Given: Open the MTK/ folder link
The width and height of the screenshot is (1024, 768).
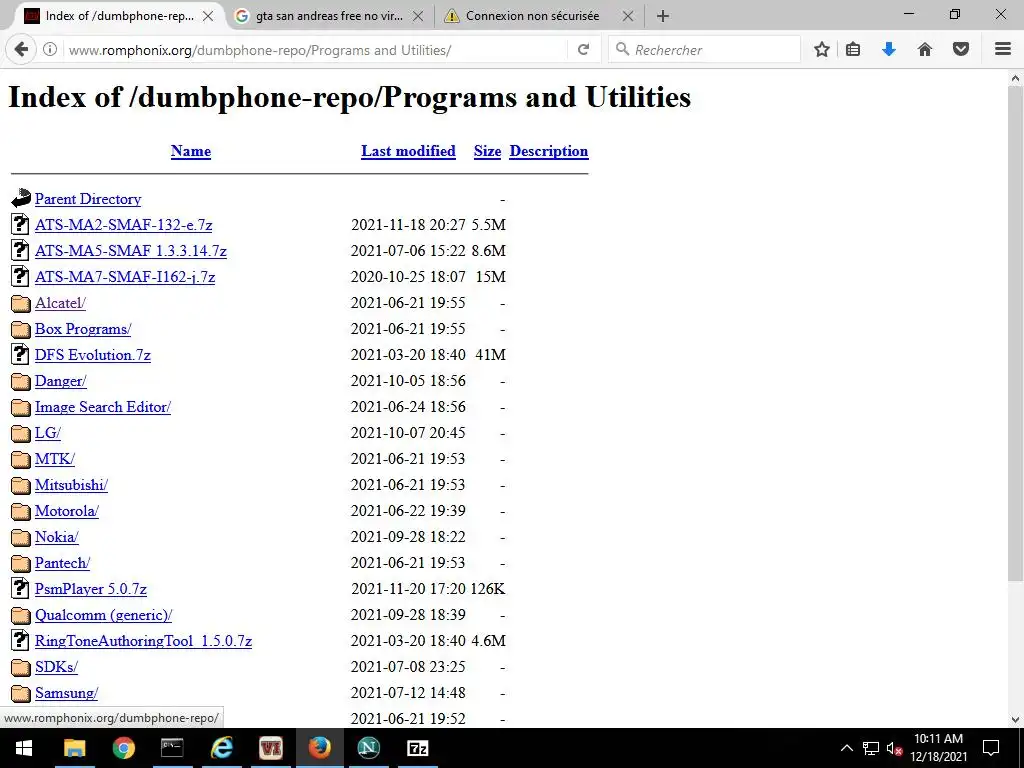Looking at the screenshot, I should pyautogui.click(x=55, y=459).
